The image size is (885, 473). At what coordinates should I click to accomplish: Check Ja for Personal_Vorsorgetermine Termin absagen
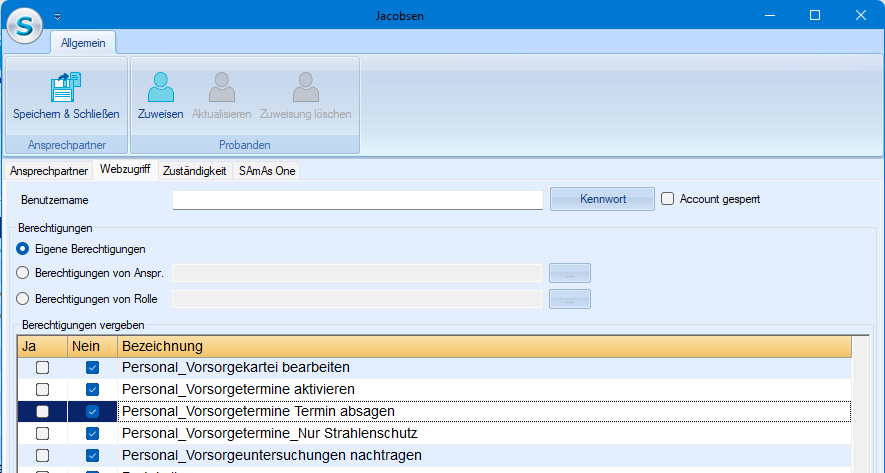pyautogui.click(x=42, y=412)
